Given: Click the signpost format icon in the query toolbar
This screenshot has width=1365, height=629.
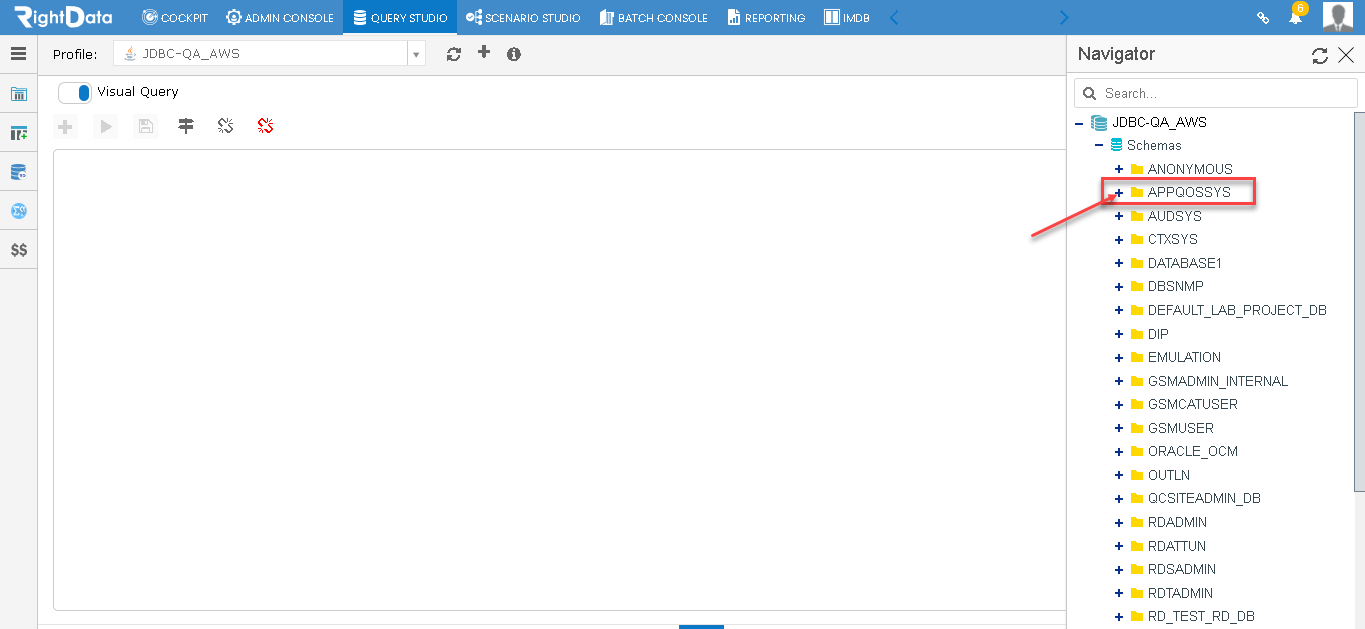Looking at the screenshot, I should [x=186, y=126].
